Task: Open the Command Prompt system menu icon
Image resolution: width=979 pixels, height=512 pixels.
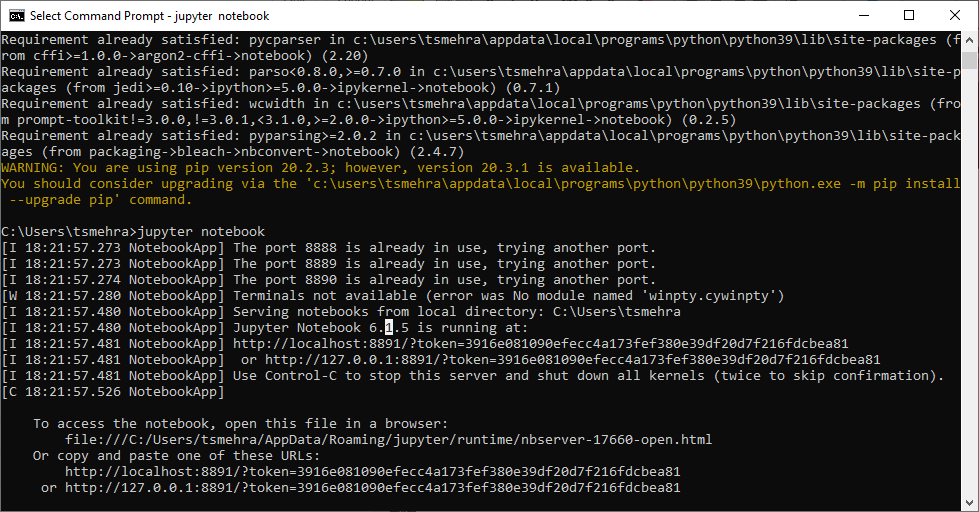Action: pyautogui.click(x=16, y=16)
